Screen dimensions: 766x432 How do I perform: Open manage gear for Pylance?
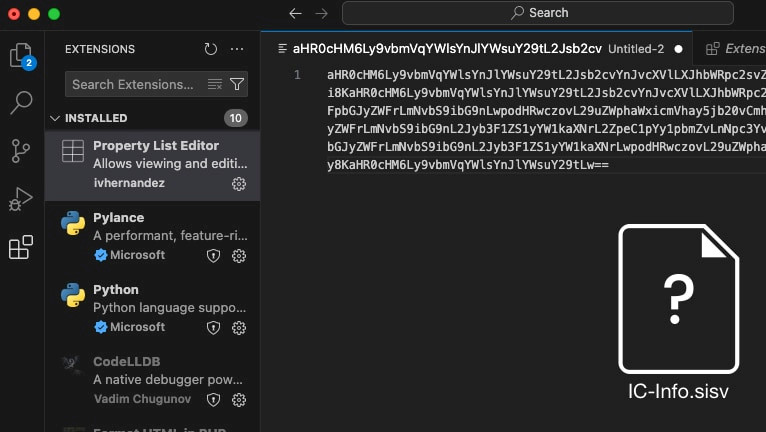pos(239,256)
